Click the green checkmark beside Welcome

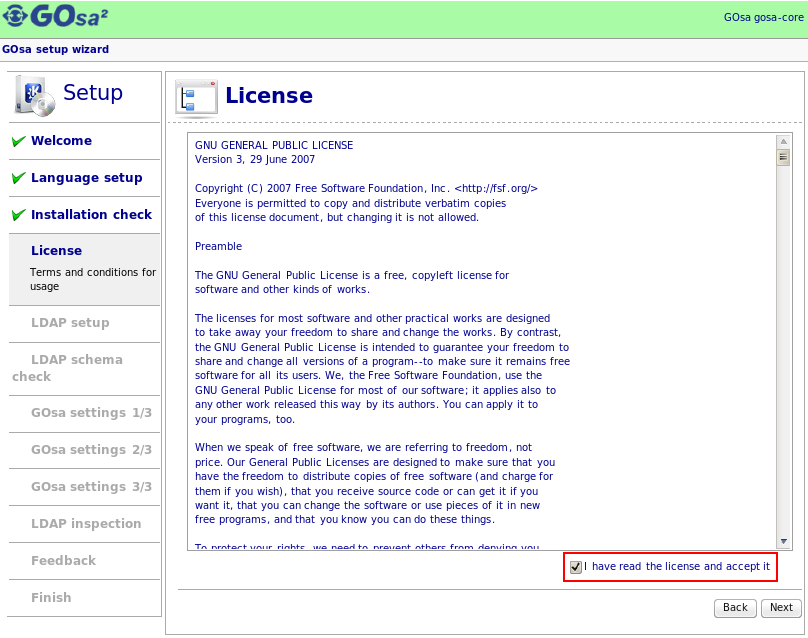coord(18,142)
